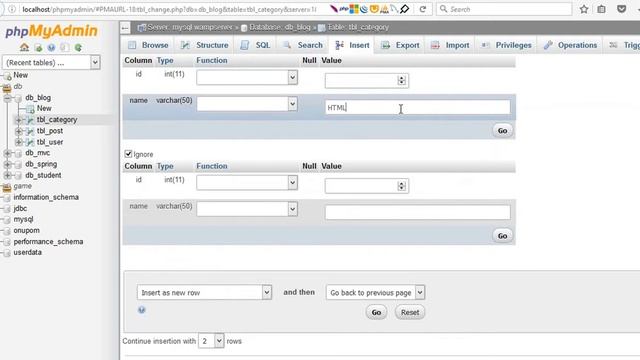This screenshot has width=640, height=360.
Task: Click the Windows logo icon in address bar
Action: 354,9
